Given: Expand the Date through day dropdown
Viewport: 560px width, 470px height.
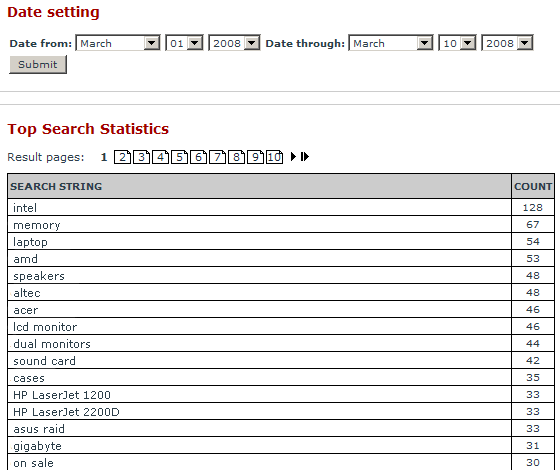Looking at the screenshot, I should pos(457,43).
